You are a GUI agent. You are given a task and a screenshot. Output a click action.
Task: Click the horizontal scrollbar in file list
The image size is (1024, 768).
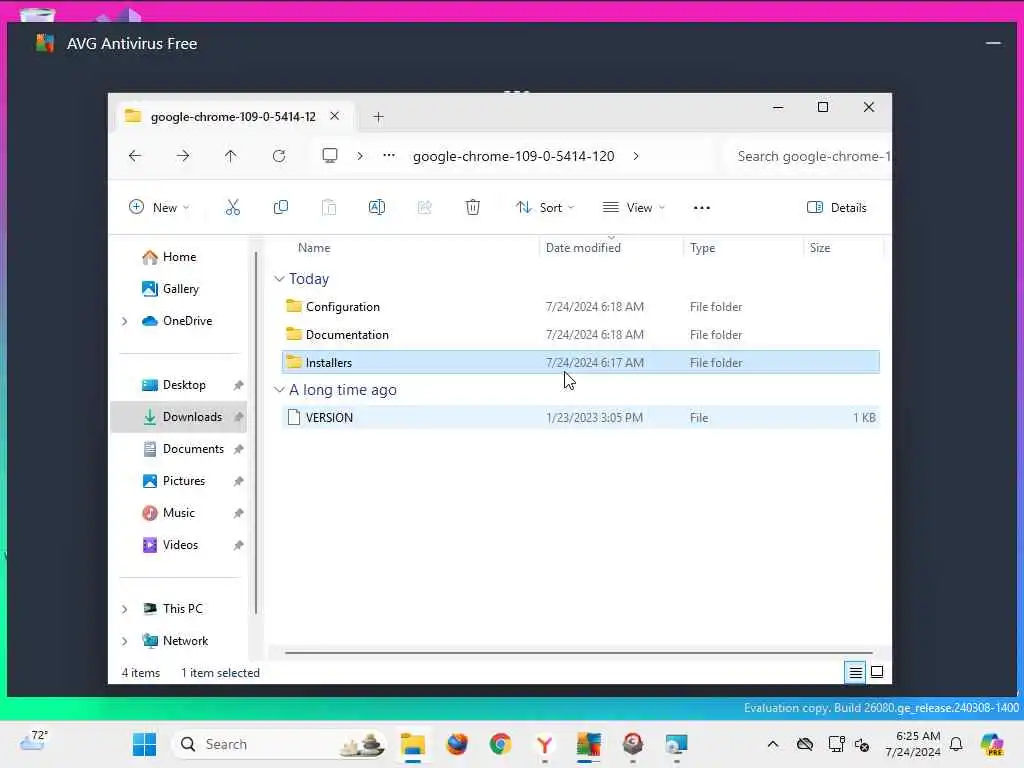click(579, 652)
